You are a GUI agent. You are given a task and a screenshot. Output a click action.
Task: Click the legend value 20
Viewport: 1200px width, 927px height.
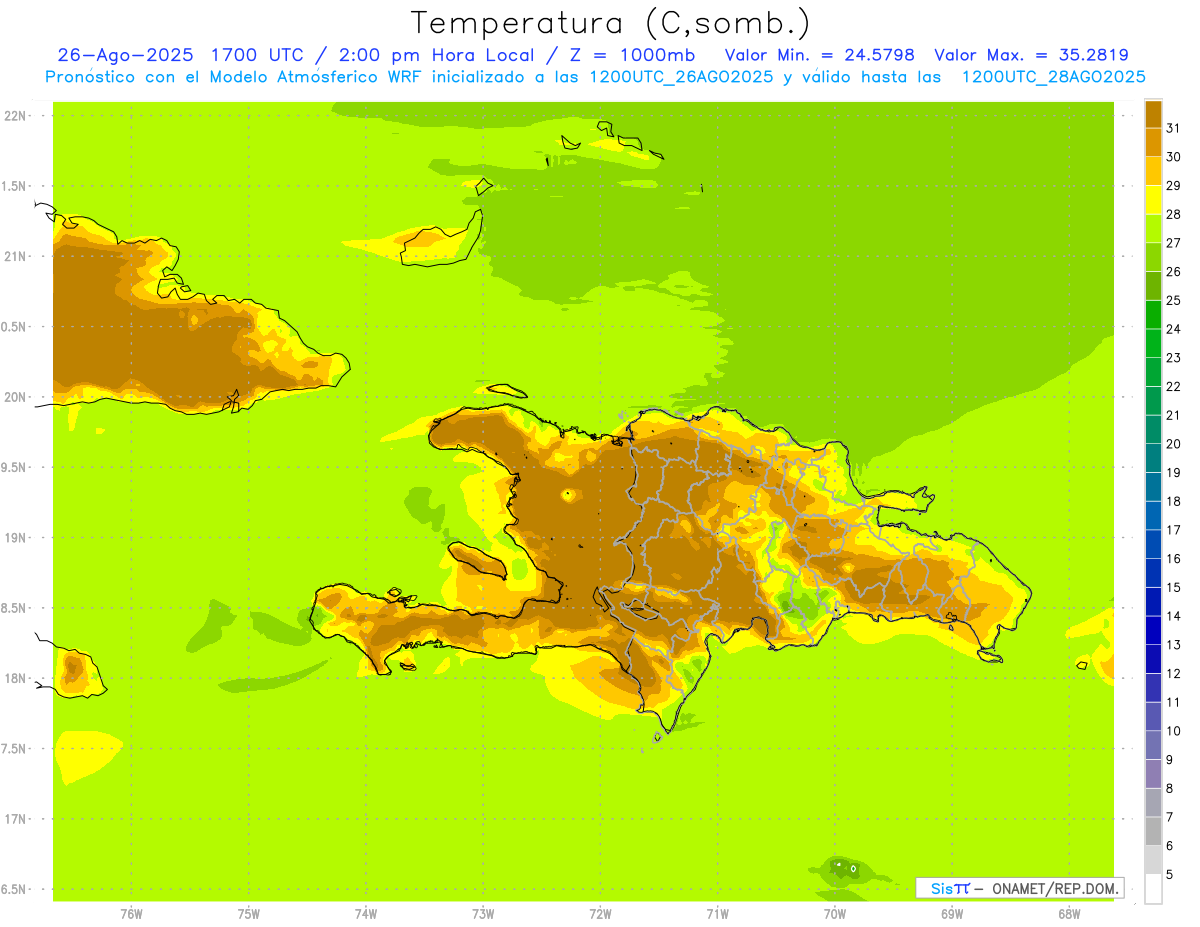(1174, 444)
